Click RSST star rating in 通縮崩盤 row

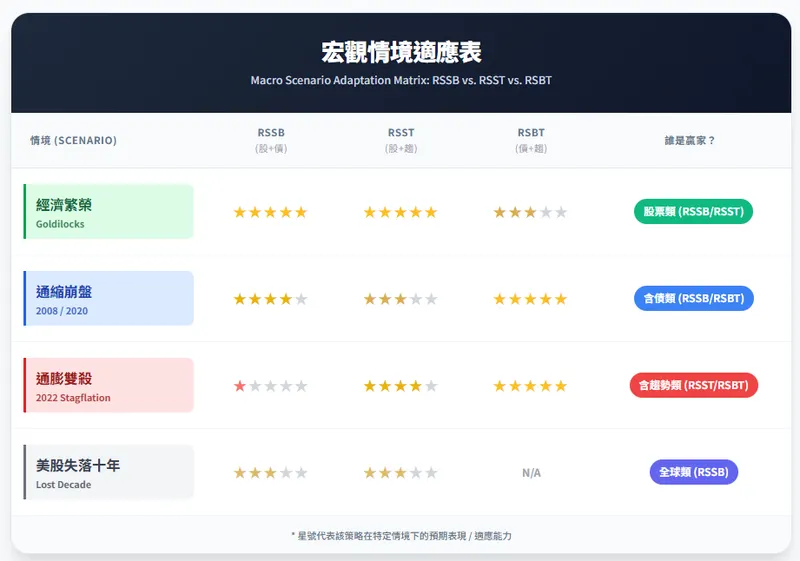(x=401, y=299)
